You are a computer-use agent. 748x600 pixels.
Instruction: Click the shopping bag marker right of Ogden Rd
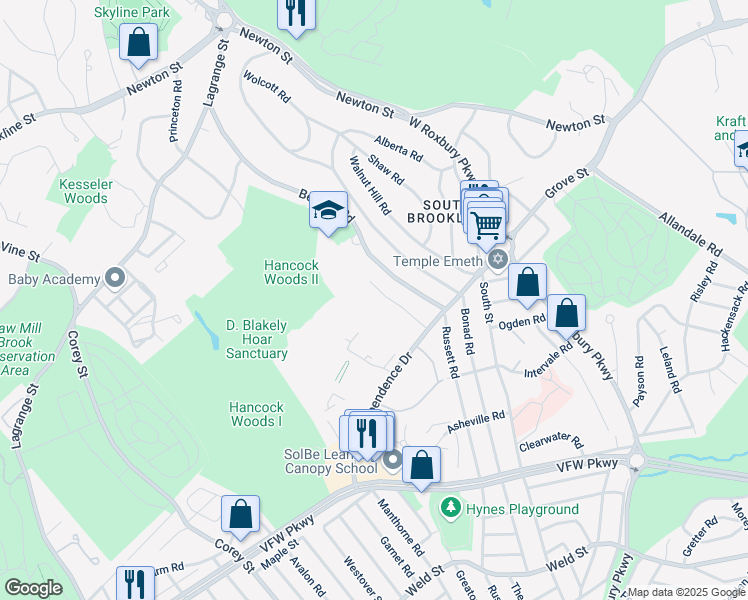[x=566, y=313]
